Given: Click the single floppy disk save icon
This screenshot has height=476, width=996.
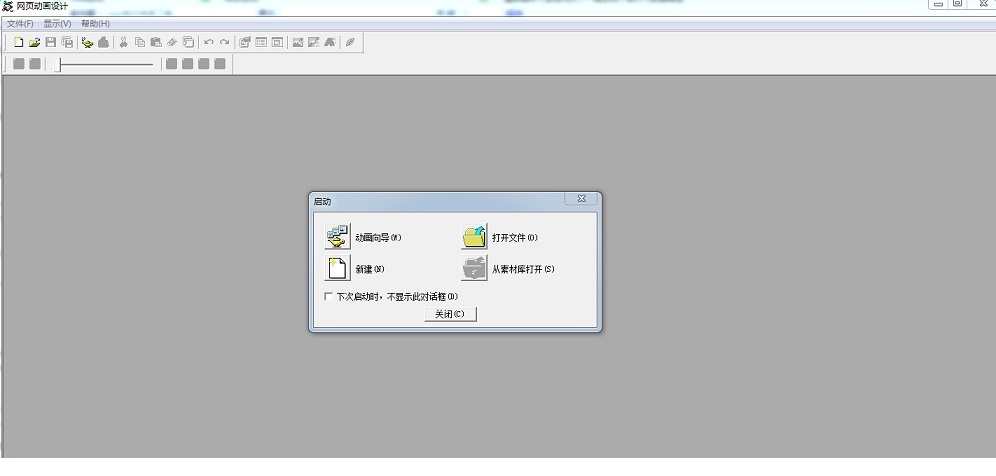Looking at the screenshot, I should (51, 43).
